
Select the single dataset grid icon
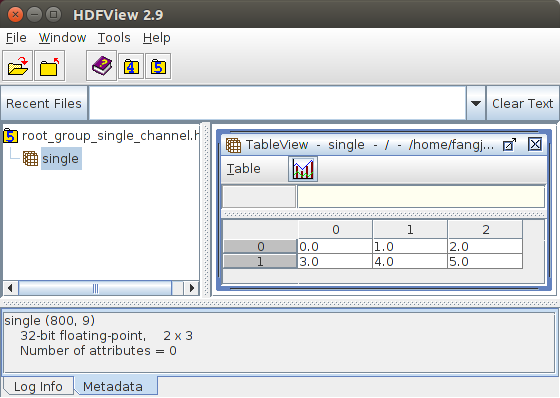30,158
